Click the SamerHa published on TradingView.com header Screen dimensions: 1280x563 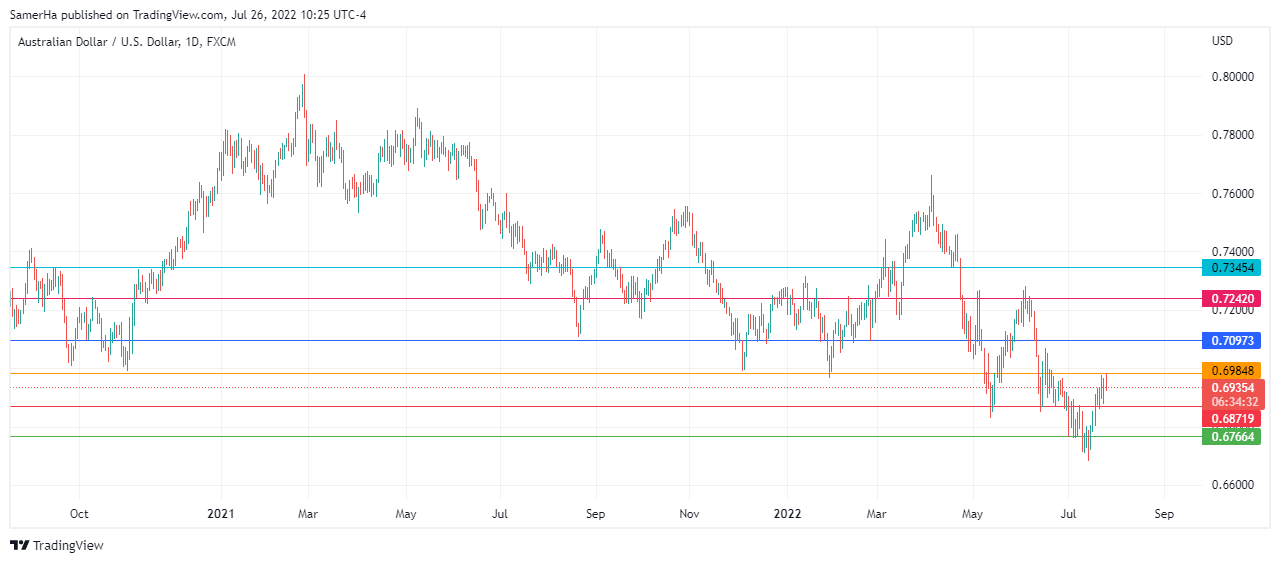pos(188,15)
